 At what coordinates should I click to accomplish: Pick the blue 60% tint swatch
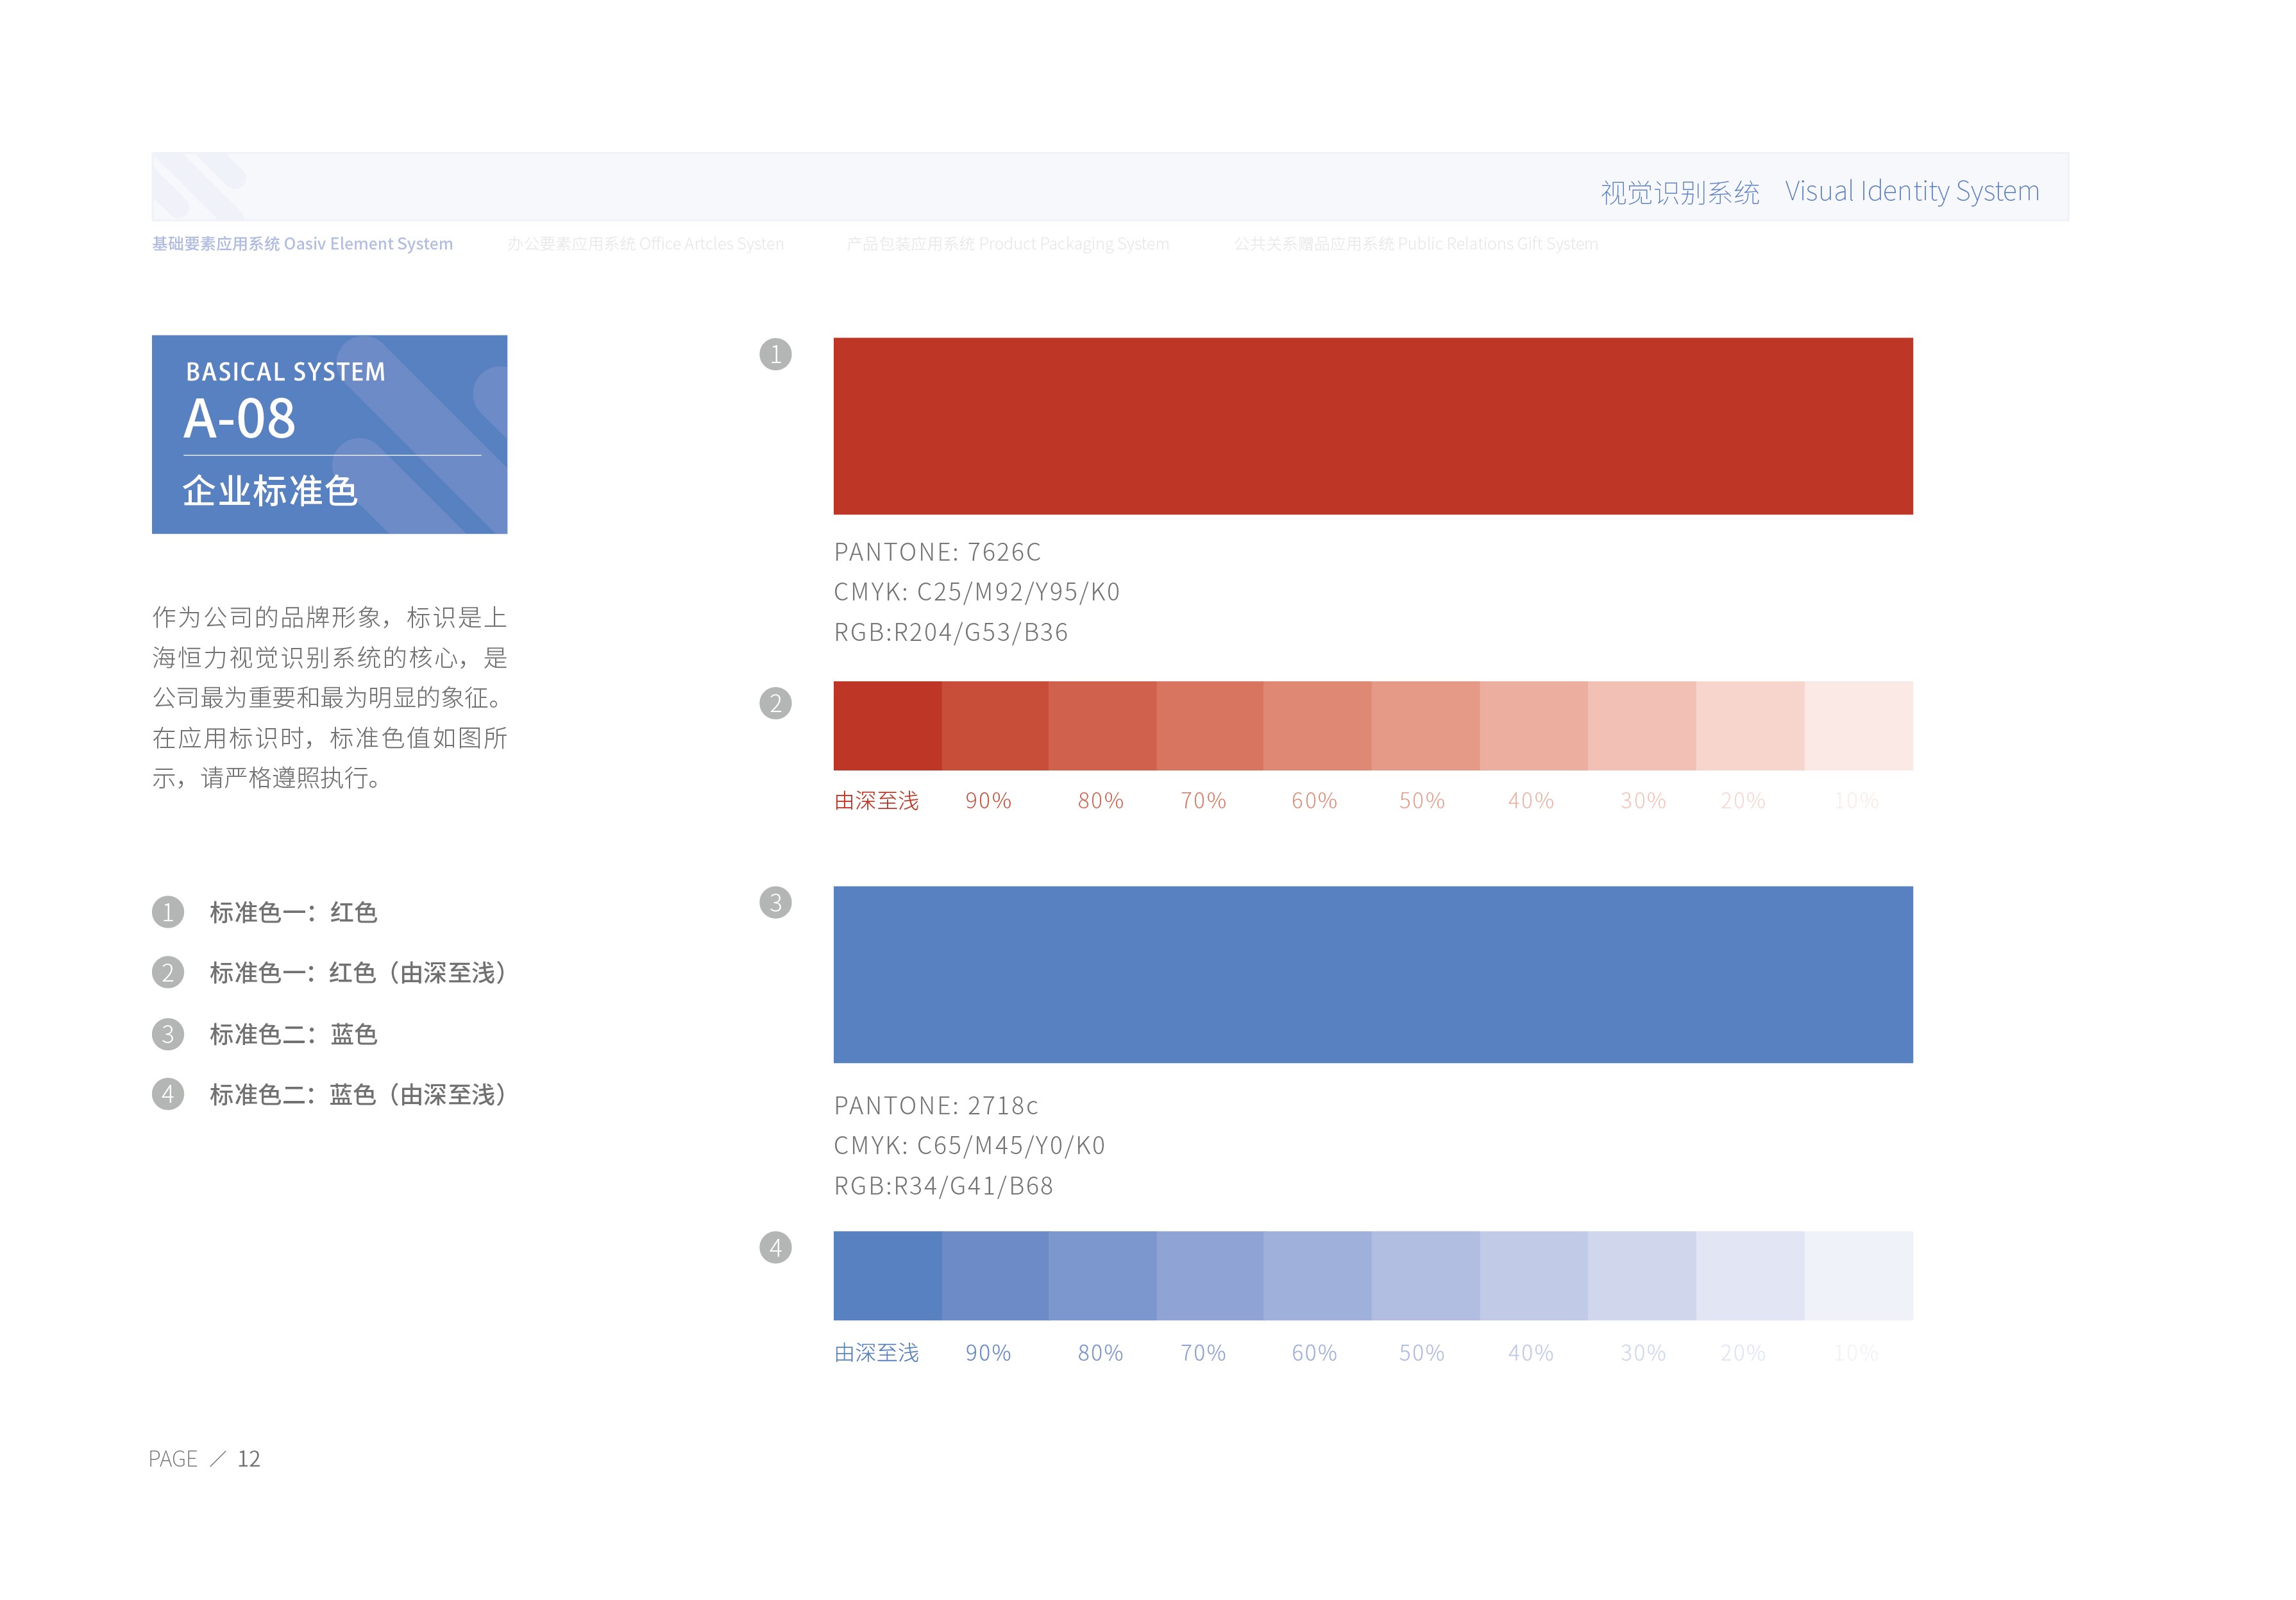click(1318, 1276)
